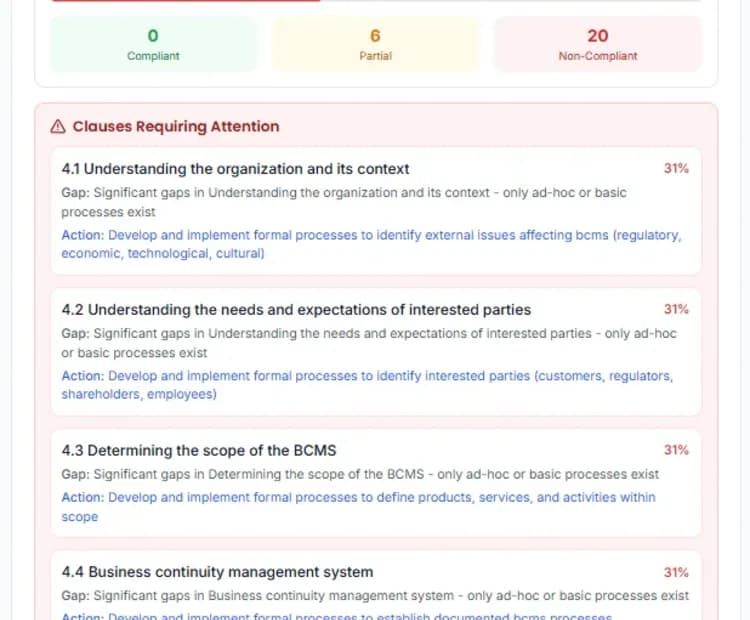The height and width of the screenshot is (620, 750).
Task: Click the Clauses Requiring Attention heading
Action: click(x=176, y=127)
